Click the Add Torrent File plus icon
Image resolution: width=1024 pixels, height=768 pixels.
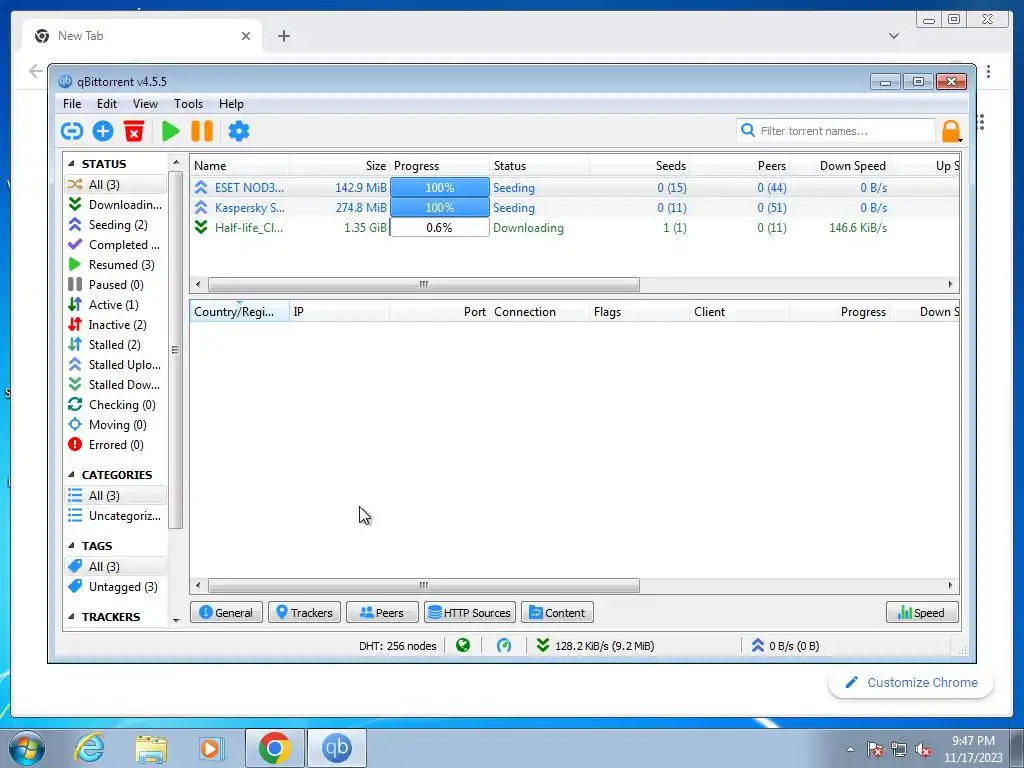coord(103,131)
